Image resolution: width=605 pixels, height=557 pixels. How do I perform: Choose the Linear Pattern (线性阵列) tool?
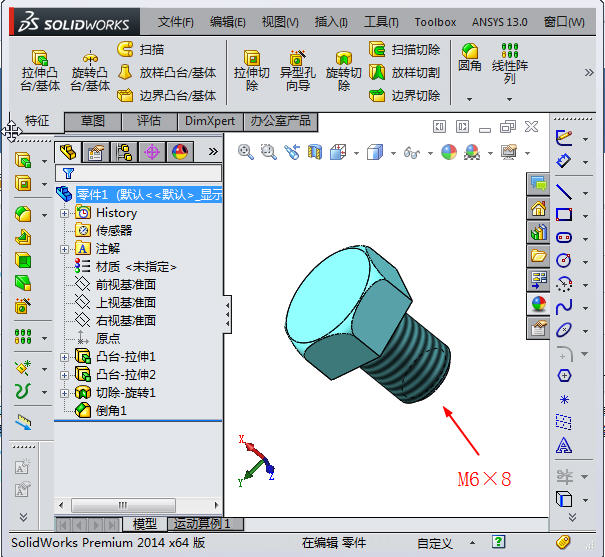510,50
